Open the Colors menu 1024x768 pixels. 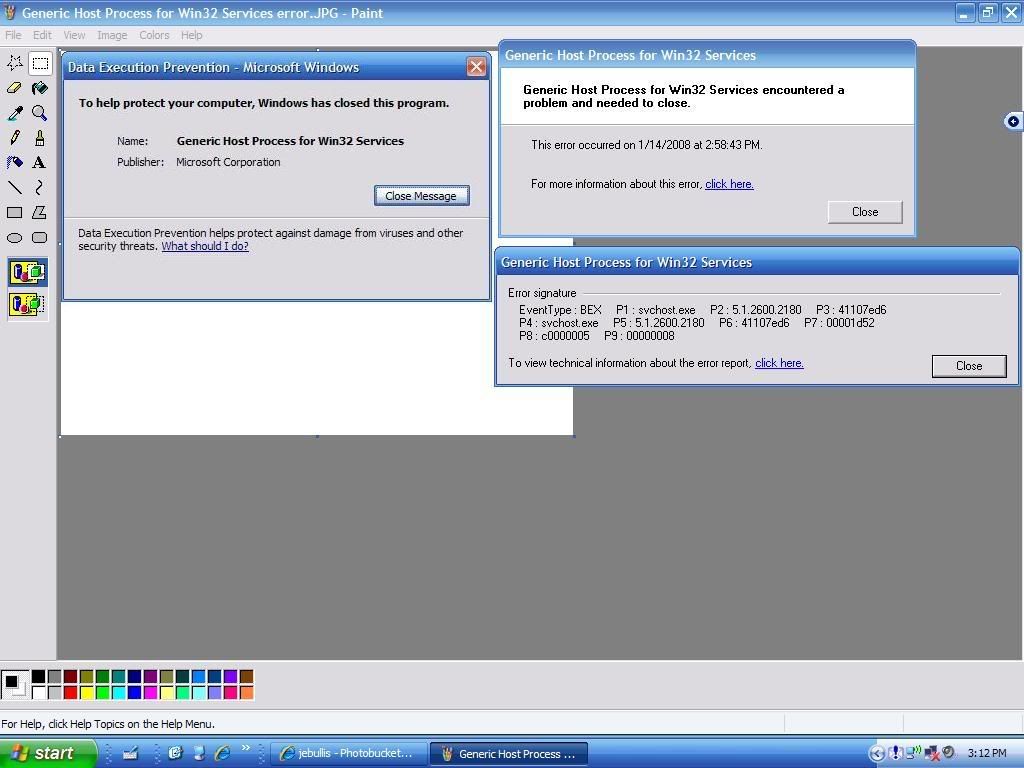pyautogui.click(x=154, y=35)
